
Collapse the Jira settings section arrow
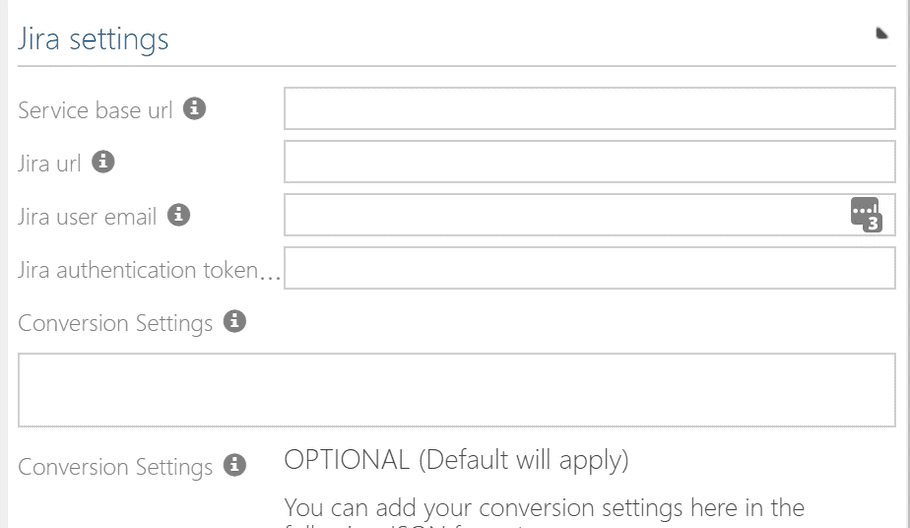click(x=882, y=33)
